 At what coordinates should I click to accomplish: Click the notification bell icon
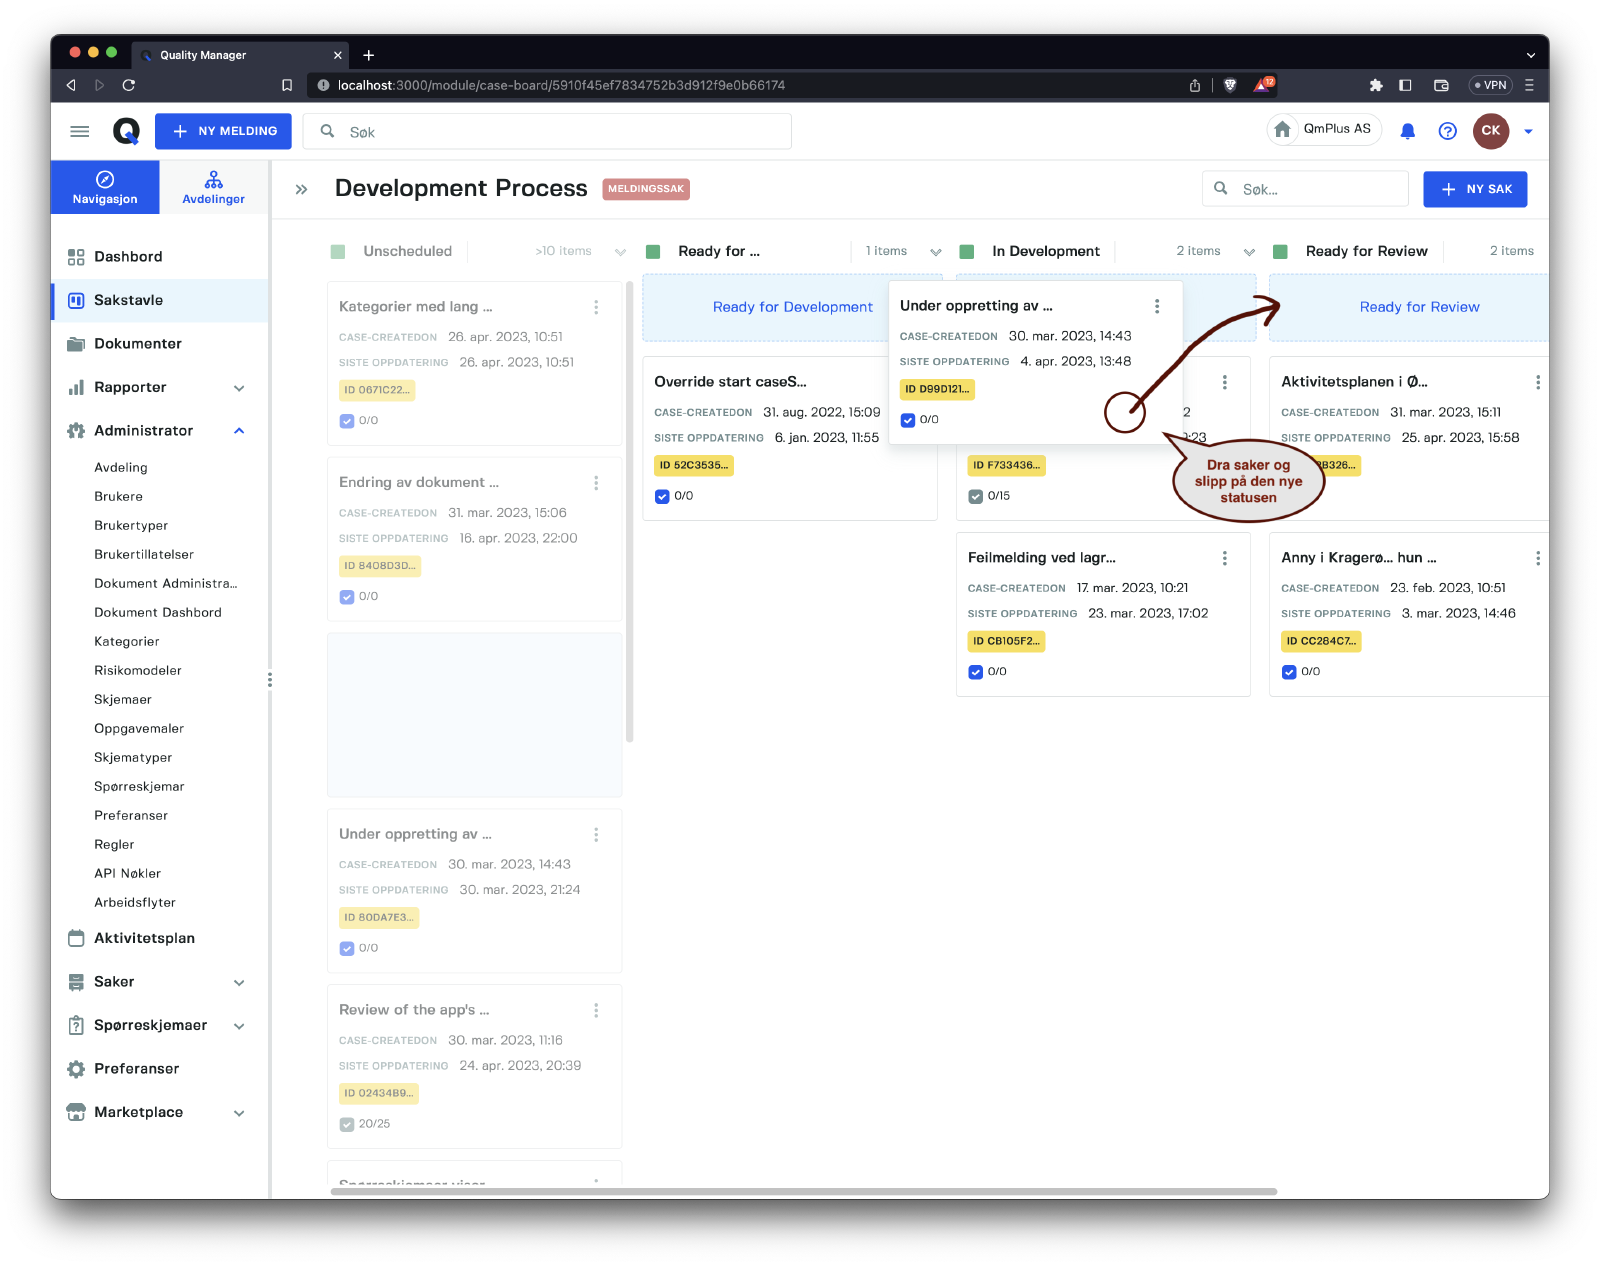(x=1407, y=131)
